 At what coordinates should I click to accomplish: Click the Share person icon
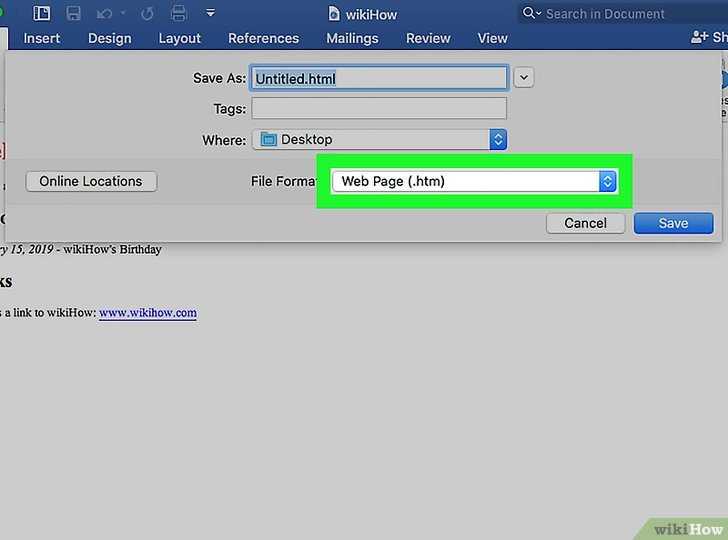(x=699, y=37)
